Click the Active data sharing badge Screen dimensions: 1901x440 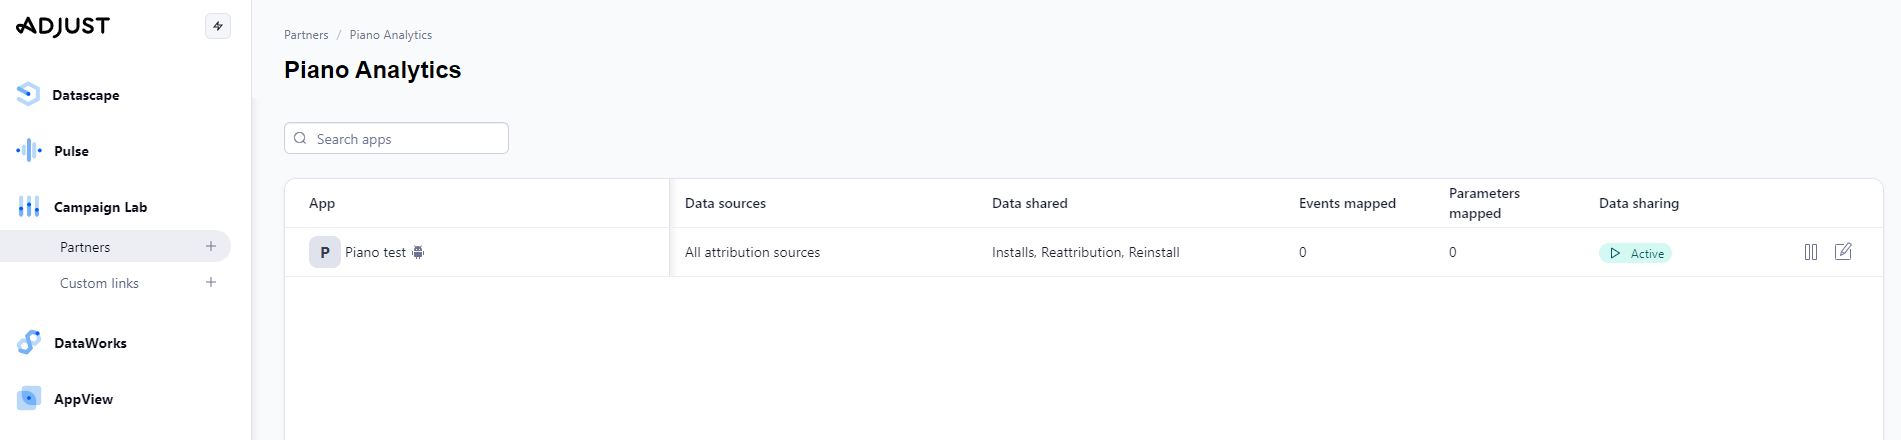pos(1635,253)
